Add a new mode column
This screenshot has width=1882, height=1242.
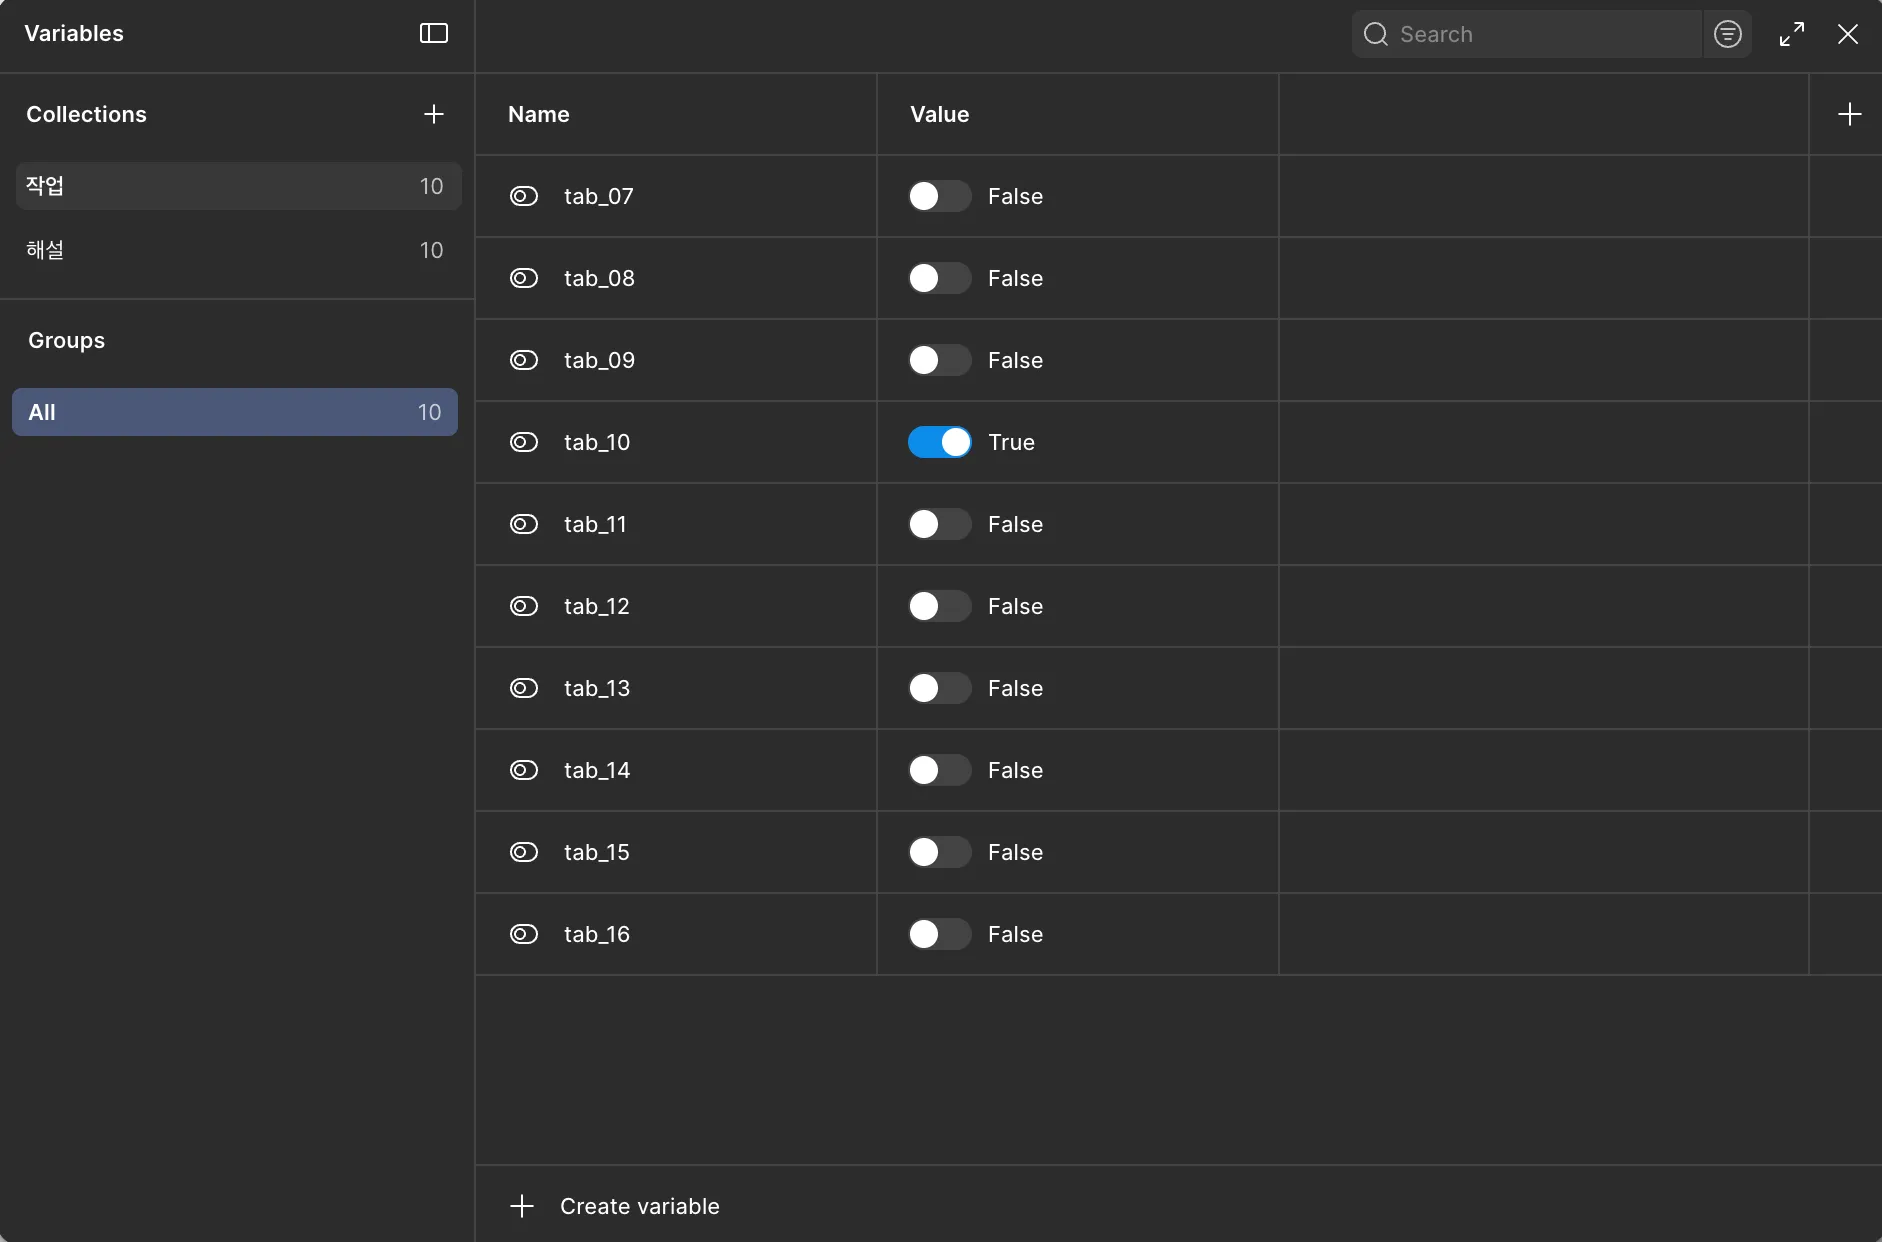(x=1849, y=114)
